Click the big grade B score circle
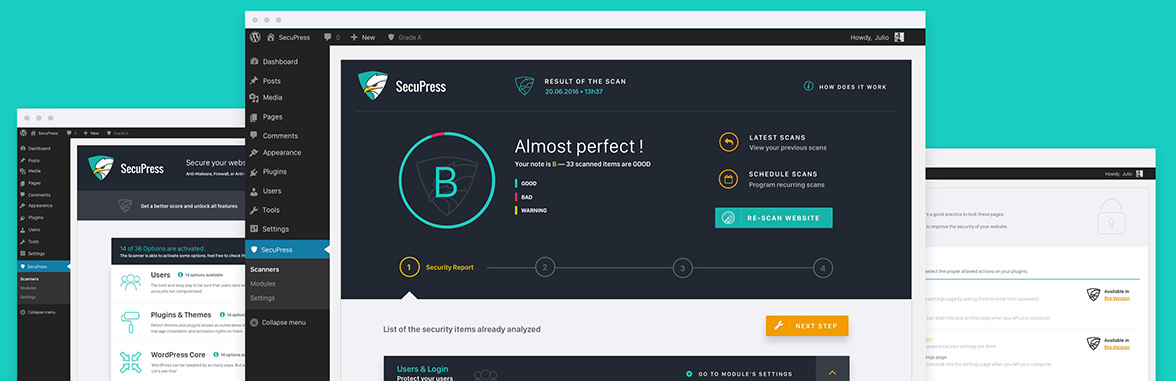This screenshot has width=1176, height=381. (446, 181)
